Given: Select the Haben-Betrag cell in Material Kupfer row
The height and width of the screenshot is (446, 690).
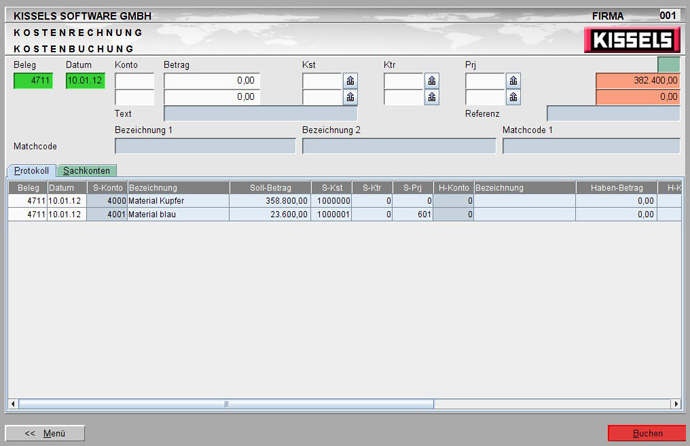Looking at the screenshot, I should (616, 201).
